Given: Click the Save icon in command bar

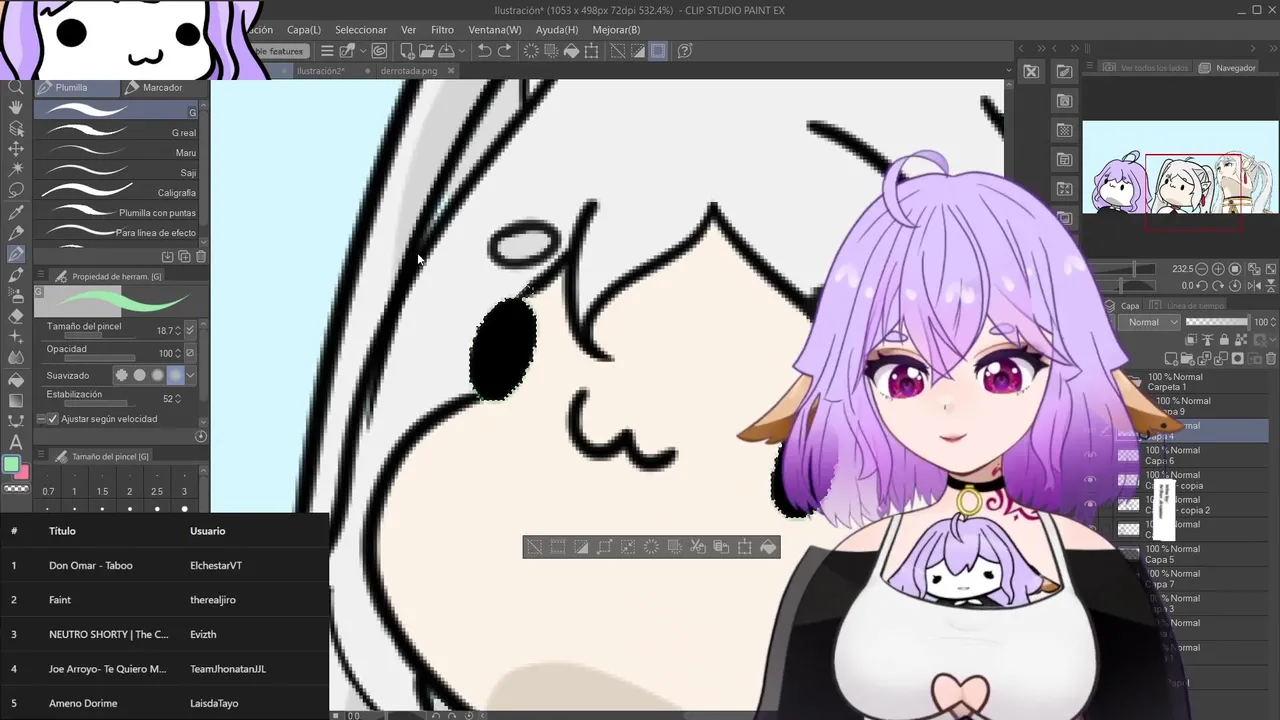Looking at the screenshot, I should pos(448,51).
